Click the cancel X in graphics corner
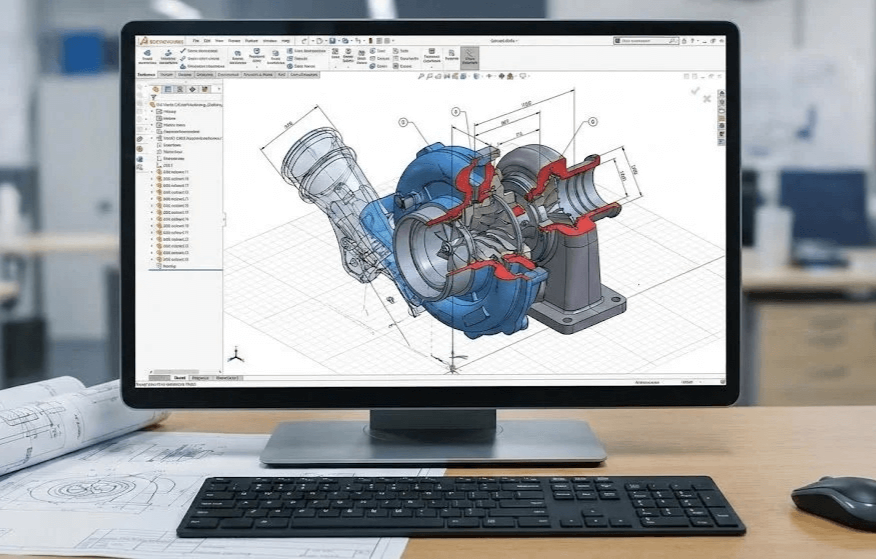This screenshot has width=876, height=559. 707,98
